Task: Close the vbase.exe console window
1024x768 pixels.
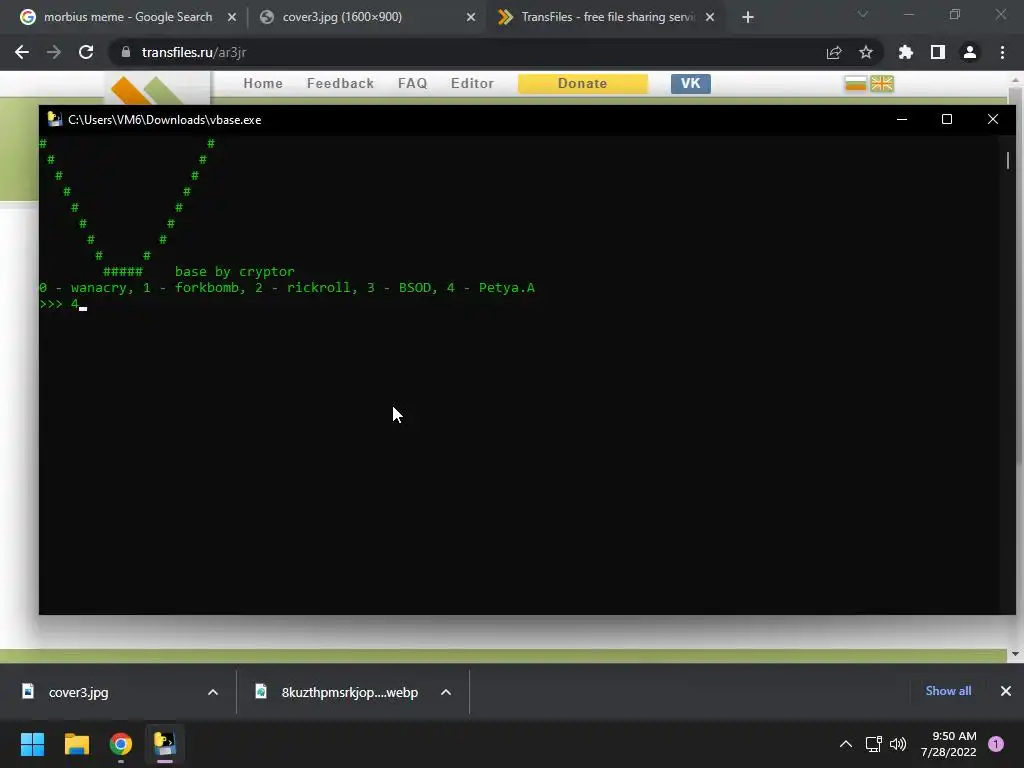Action: click(x=993, y=120)
